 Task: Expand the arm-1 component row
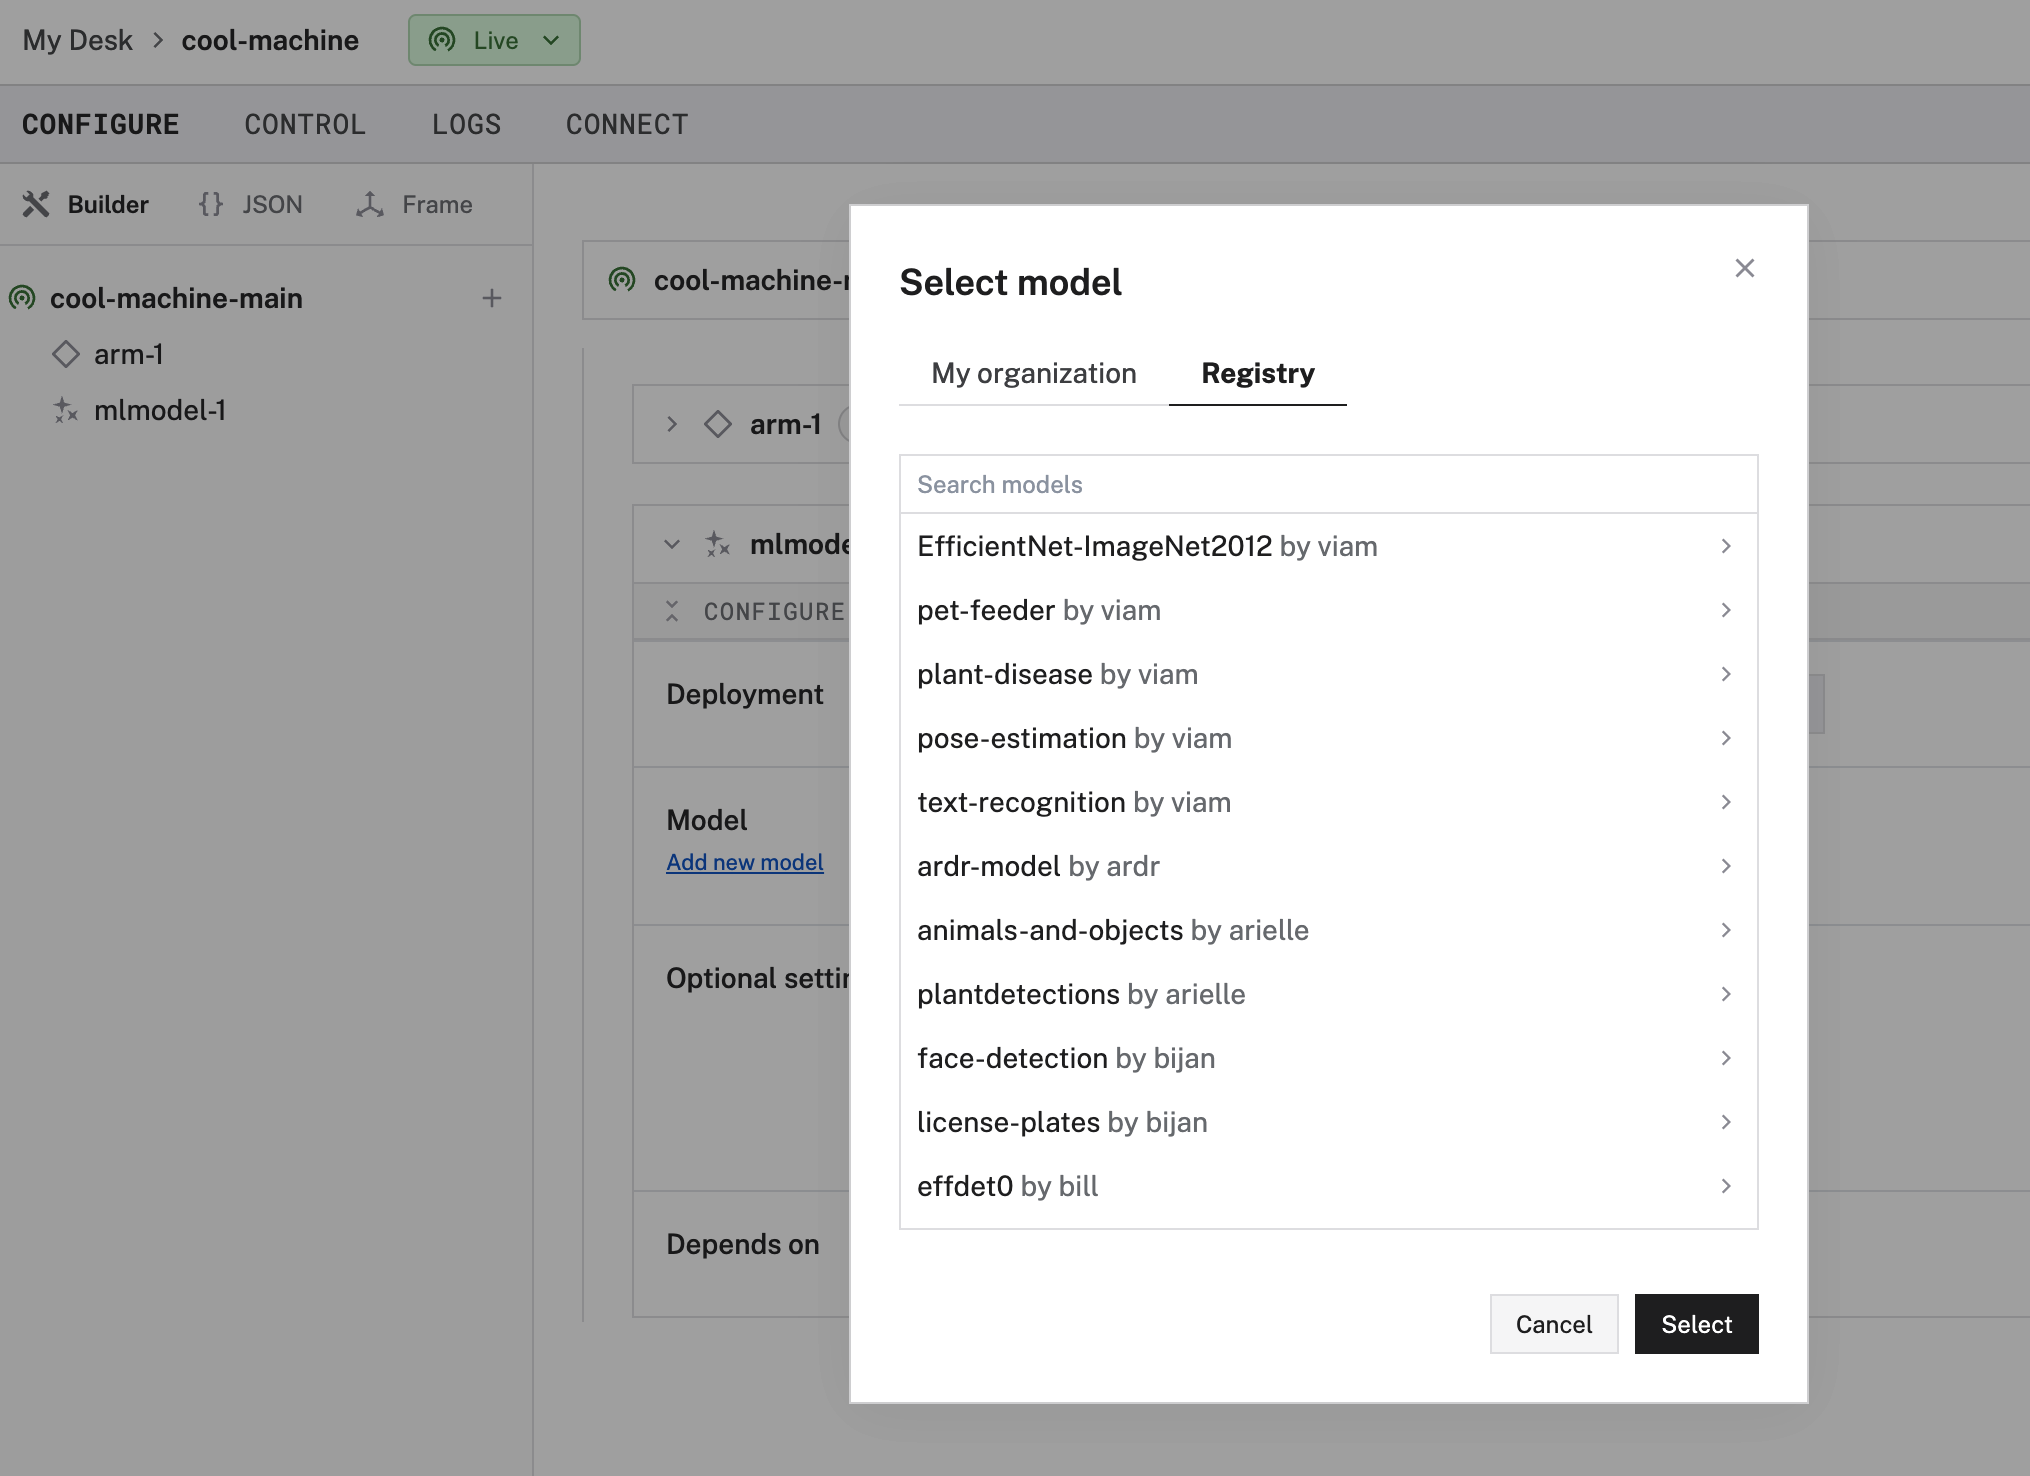tap(670, 423)
